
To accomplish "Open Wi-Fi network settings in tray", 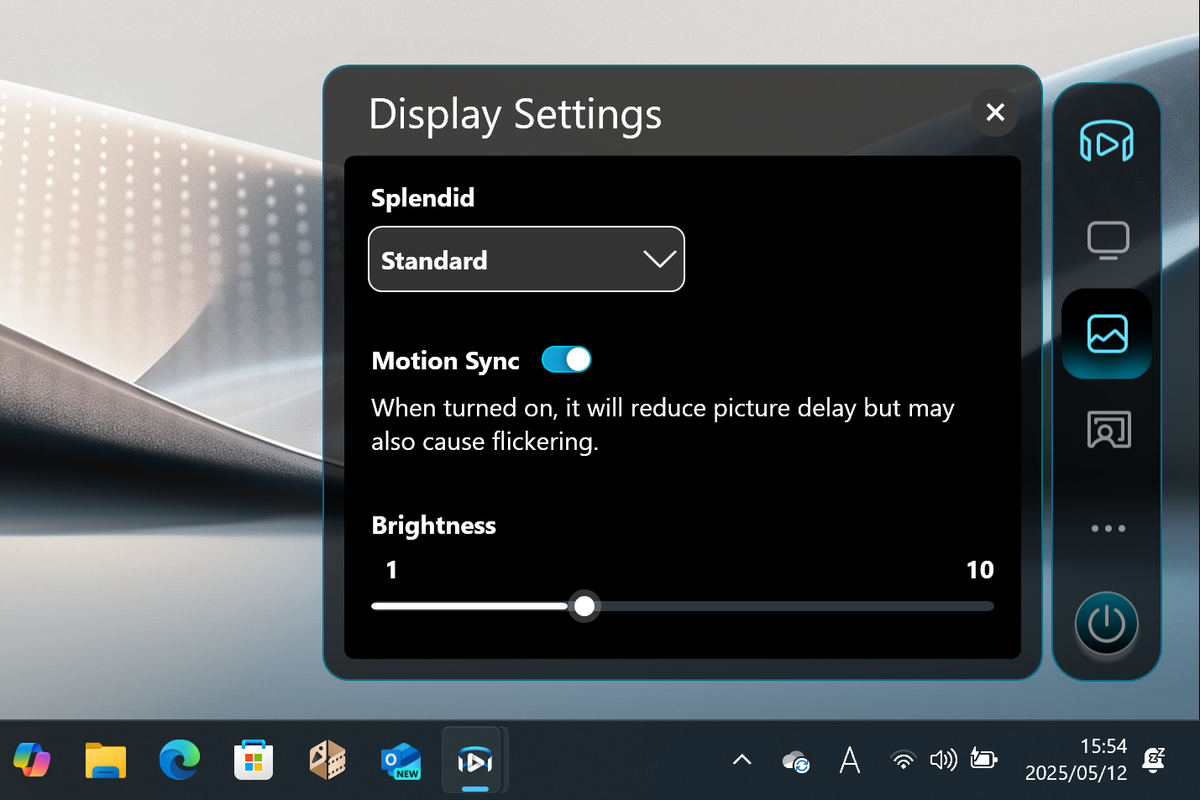I will click(903, 761).
